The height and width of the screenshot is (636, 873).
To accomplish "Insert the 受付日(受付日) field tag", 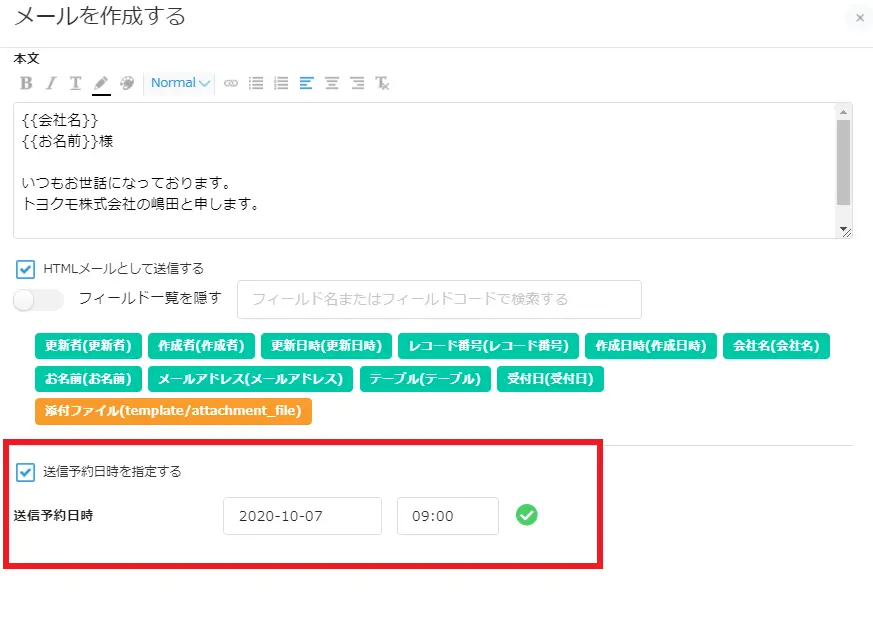I will (550, 379).
